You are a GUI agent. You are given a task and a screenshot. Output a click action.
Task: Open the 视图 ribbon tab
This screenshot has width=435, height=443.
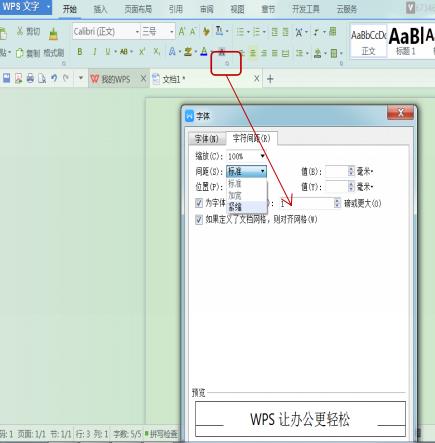point(237,9)
